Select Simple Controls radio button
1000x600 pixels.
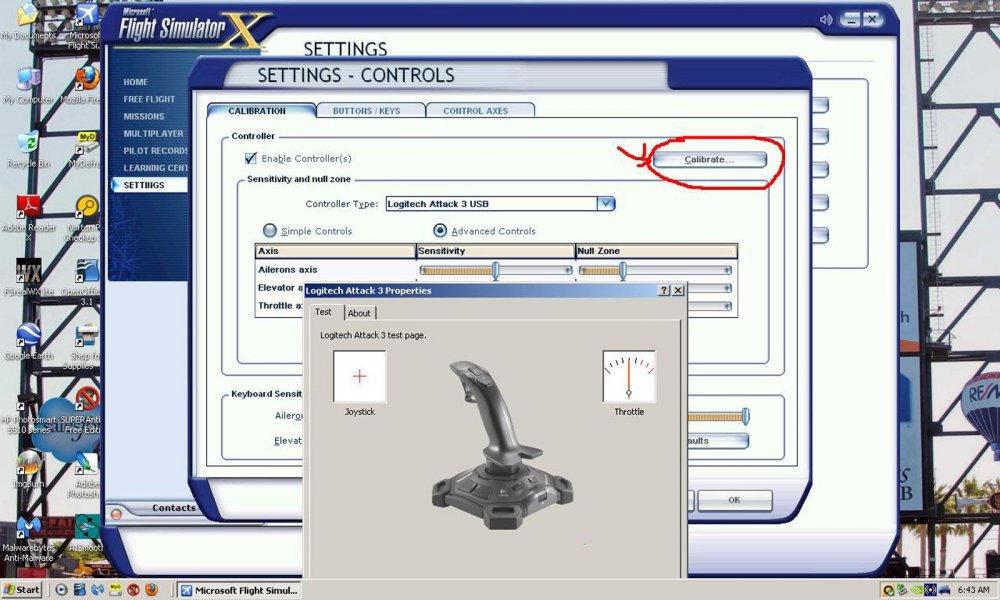point(270,230)
